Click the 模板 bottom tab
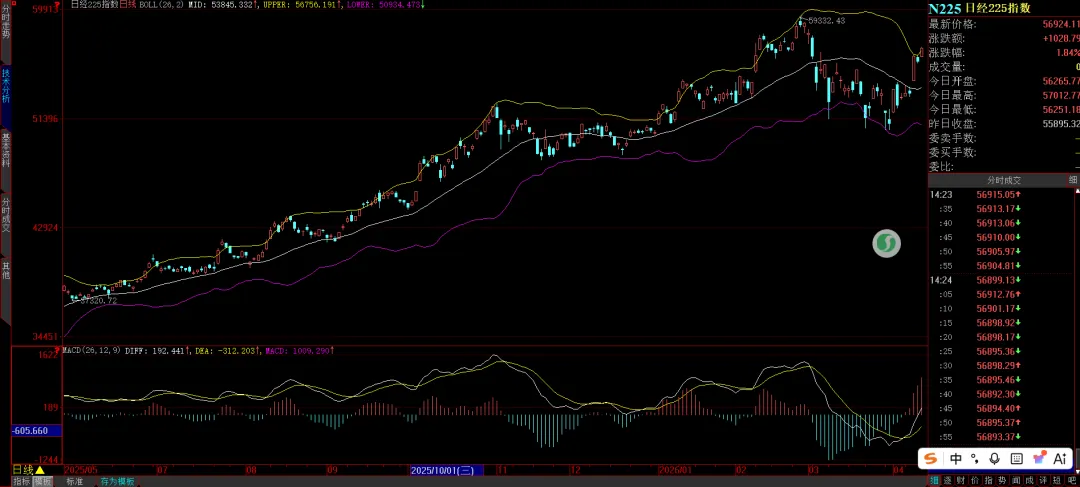The width and height of the screenshot is (1080, 487). (x=43, y=481)
